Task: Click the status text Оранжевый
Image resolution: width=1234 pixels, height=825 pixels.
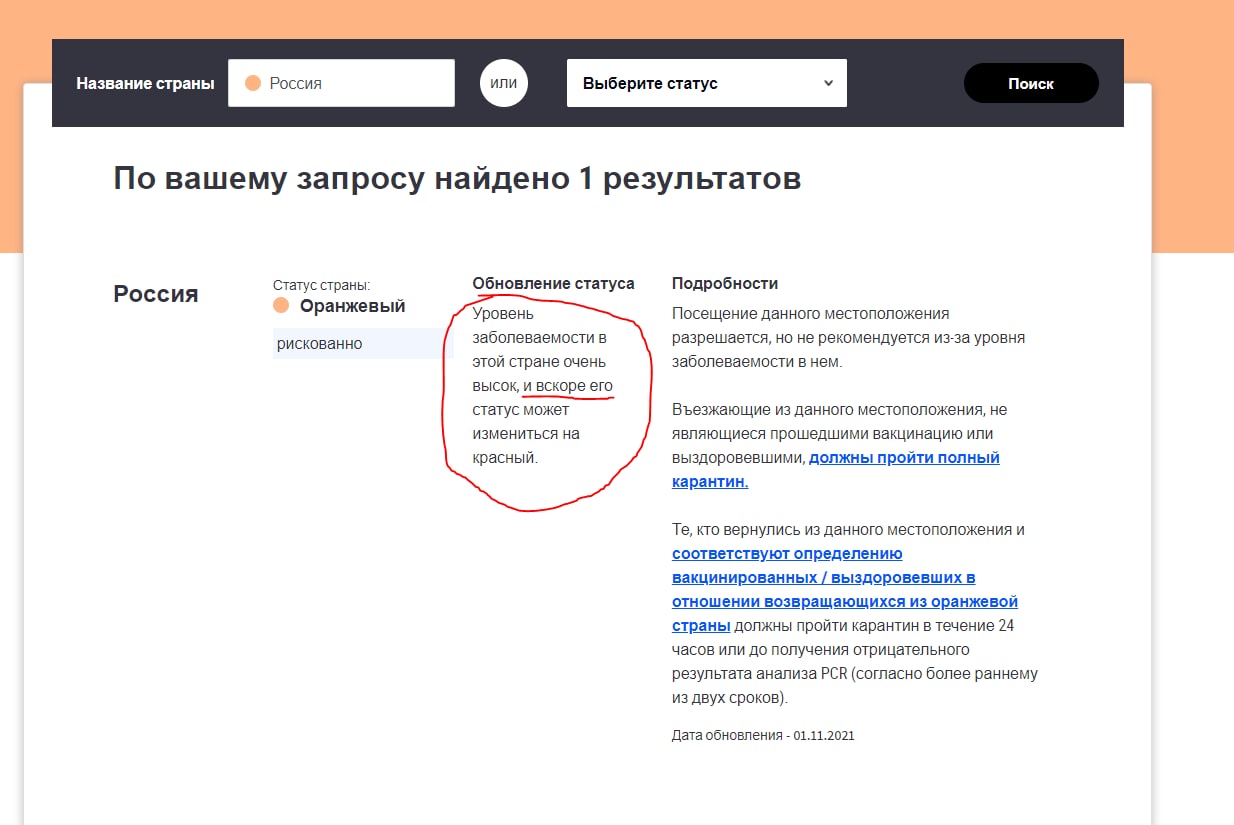Action: pyautogui.click(x=353, y=306)
